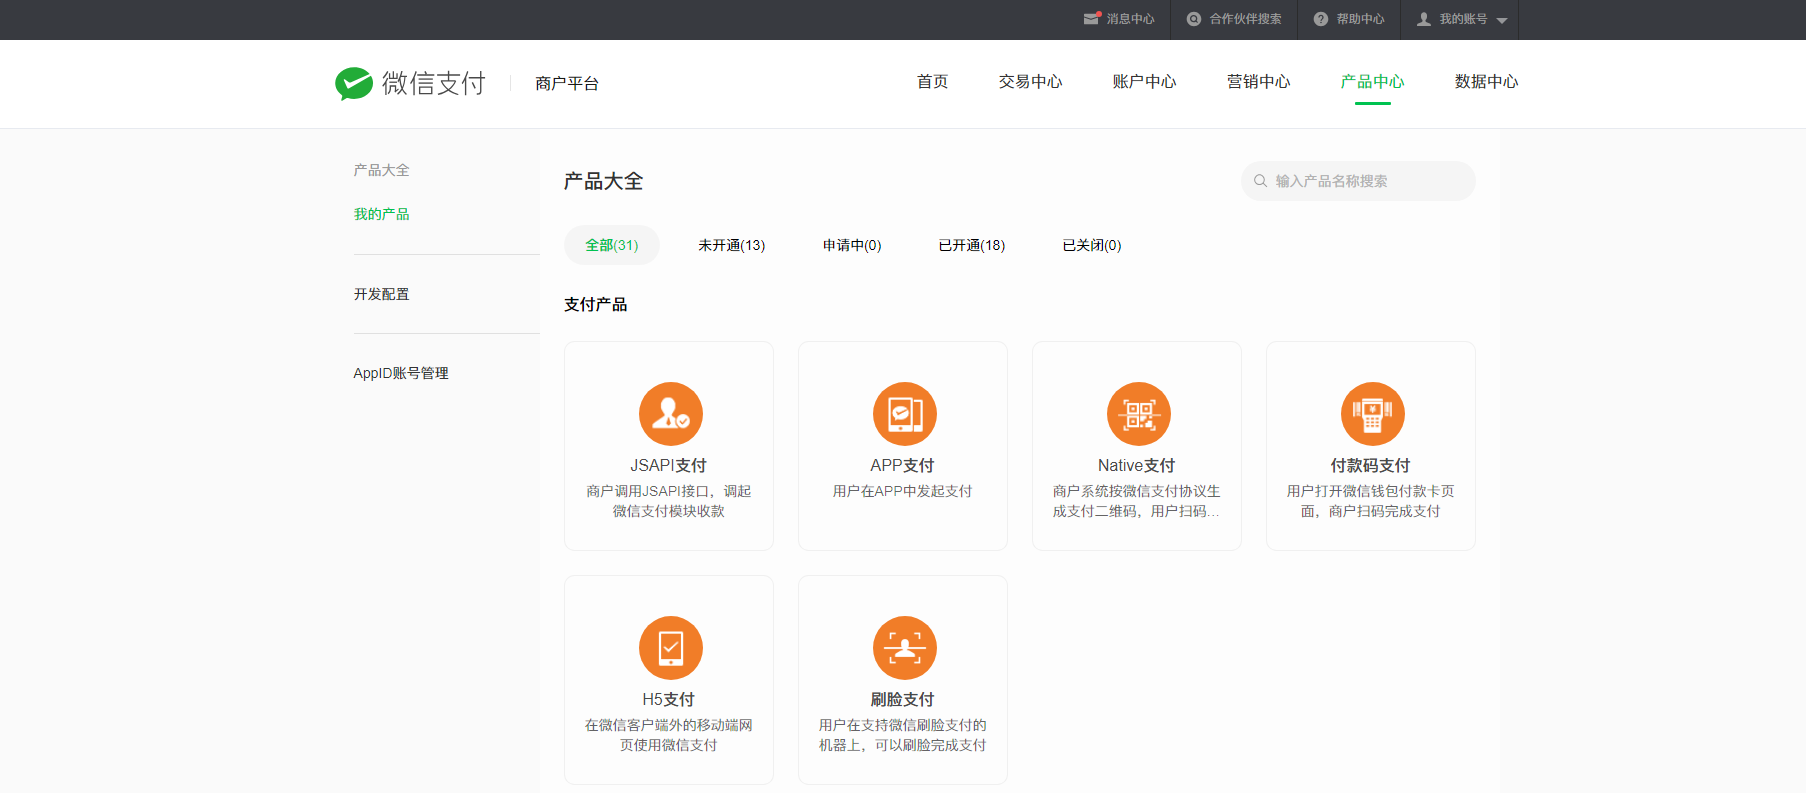This screenshot has width=1806, height=793.
Task: Open the H5支付 phone icon
Action: click(671, 648)
